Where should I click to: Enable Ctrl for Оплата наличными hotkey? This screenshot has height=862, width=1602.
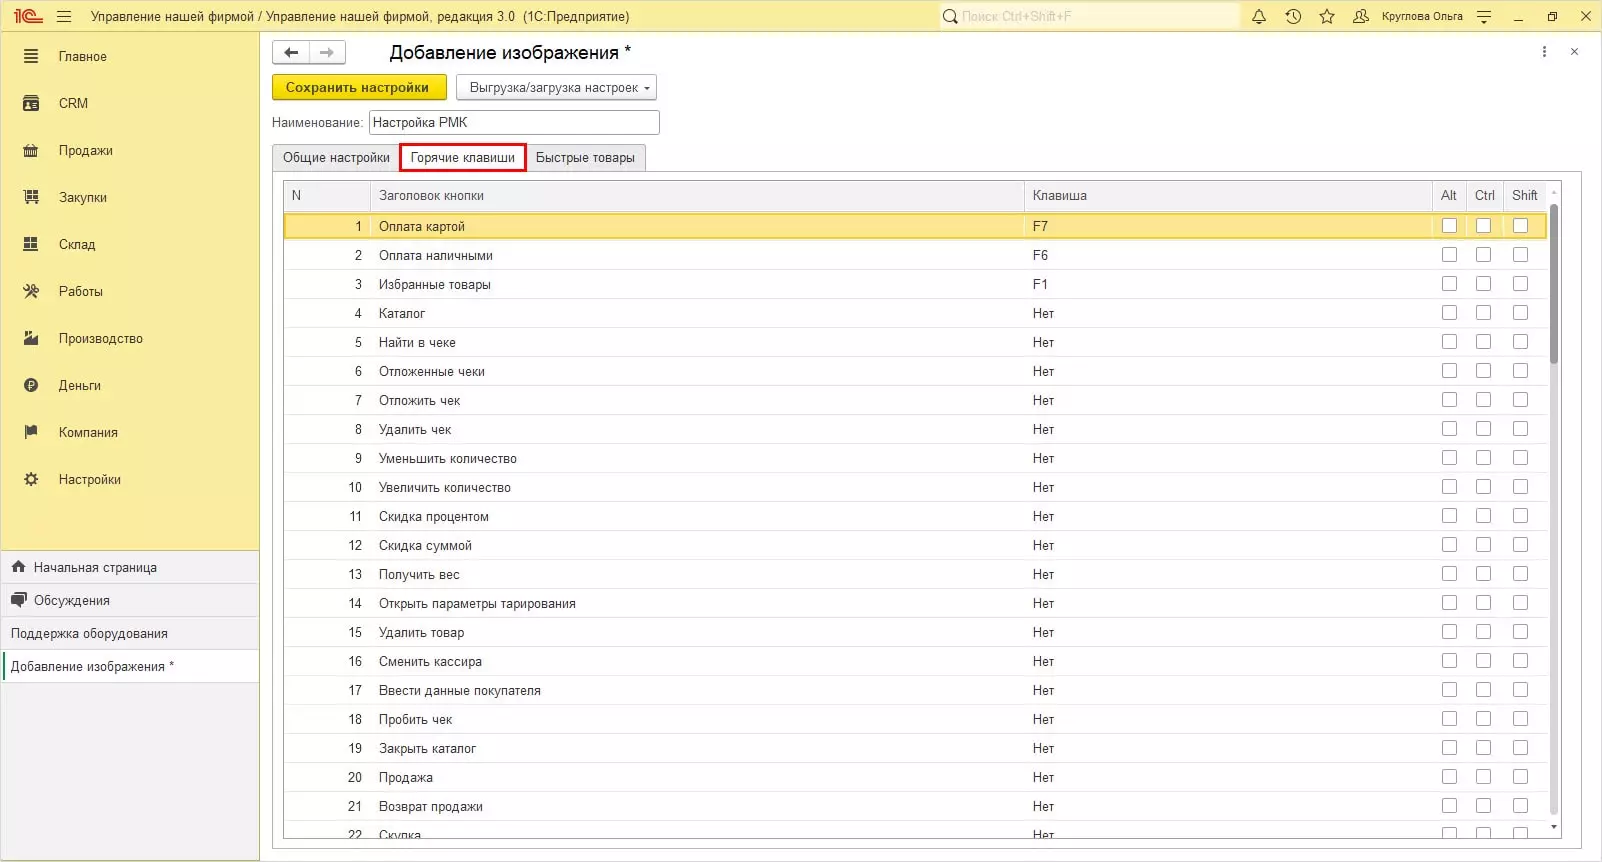click(1483, 255)
